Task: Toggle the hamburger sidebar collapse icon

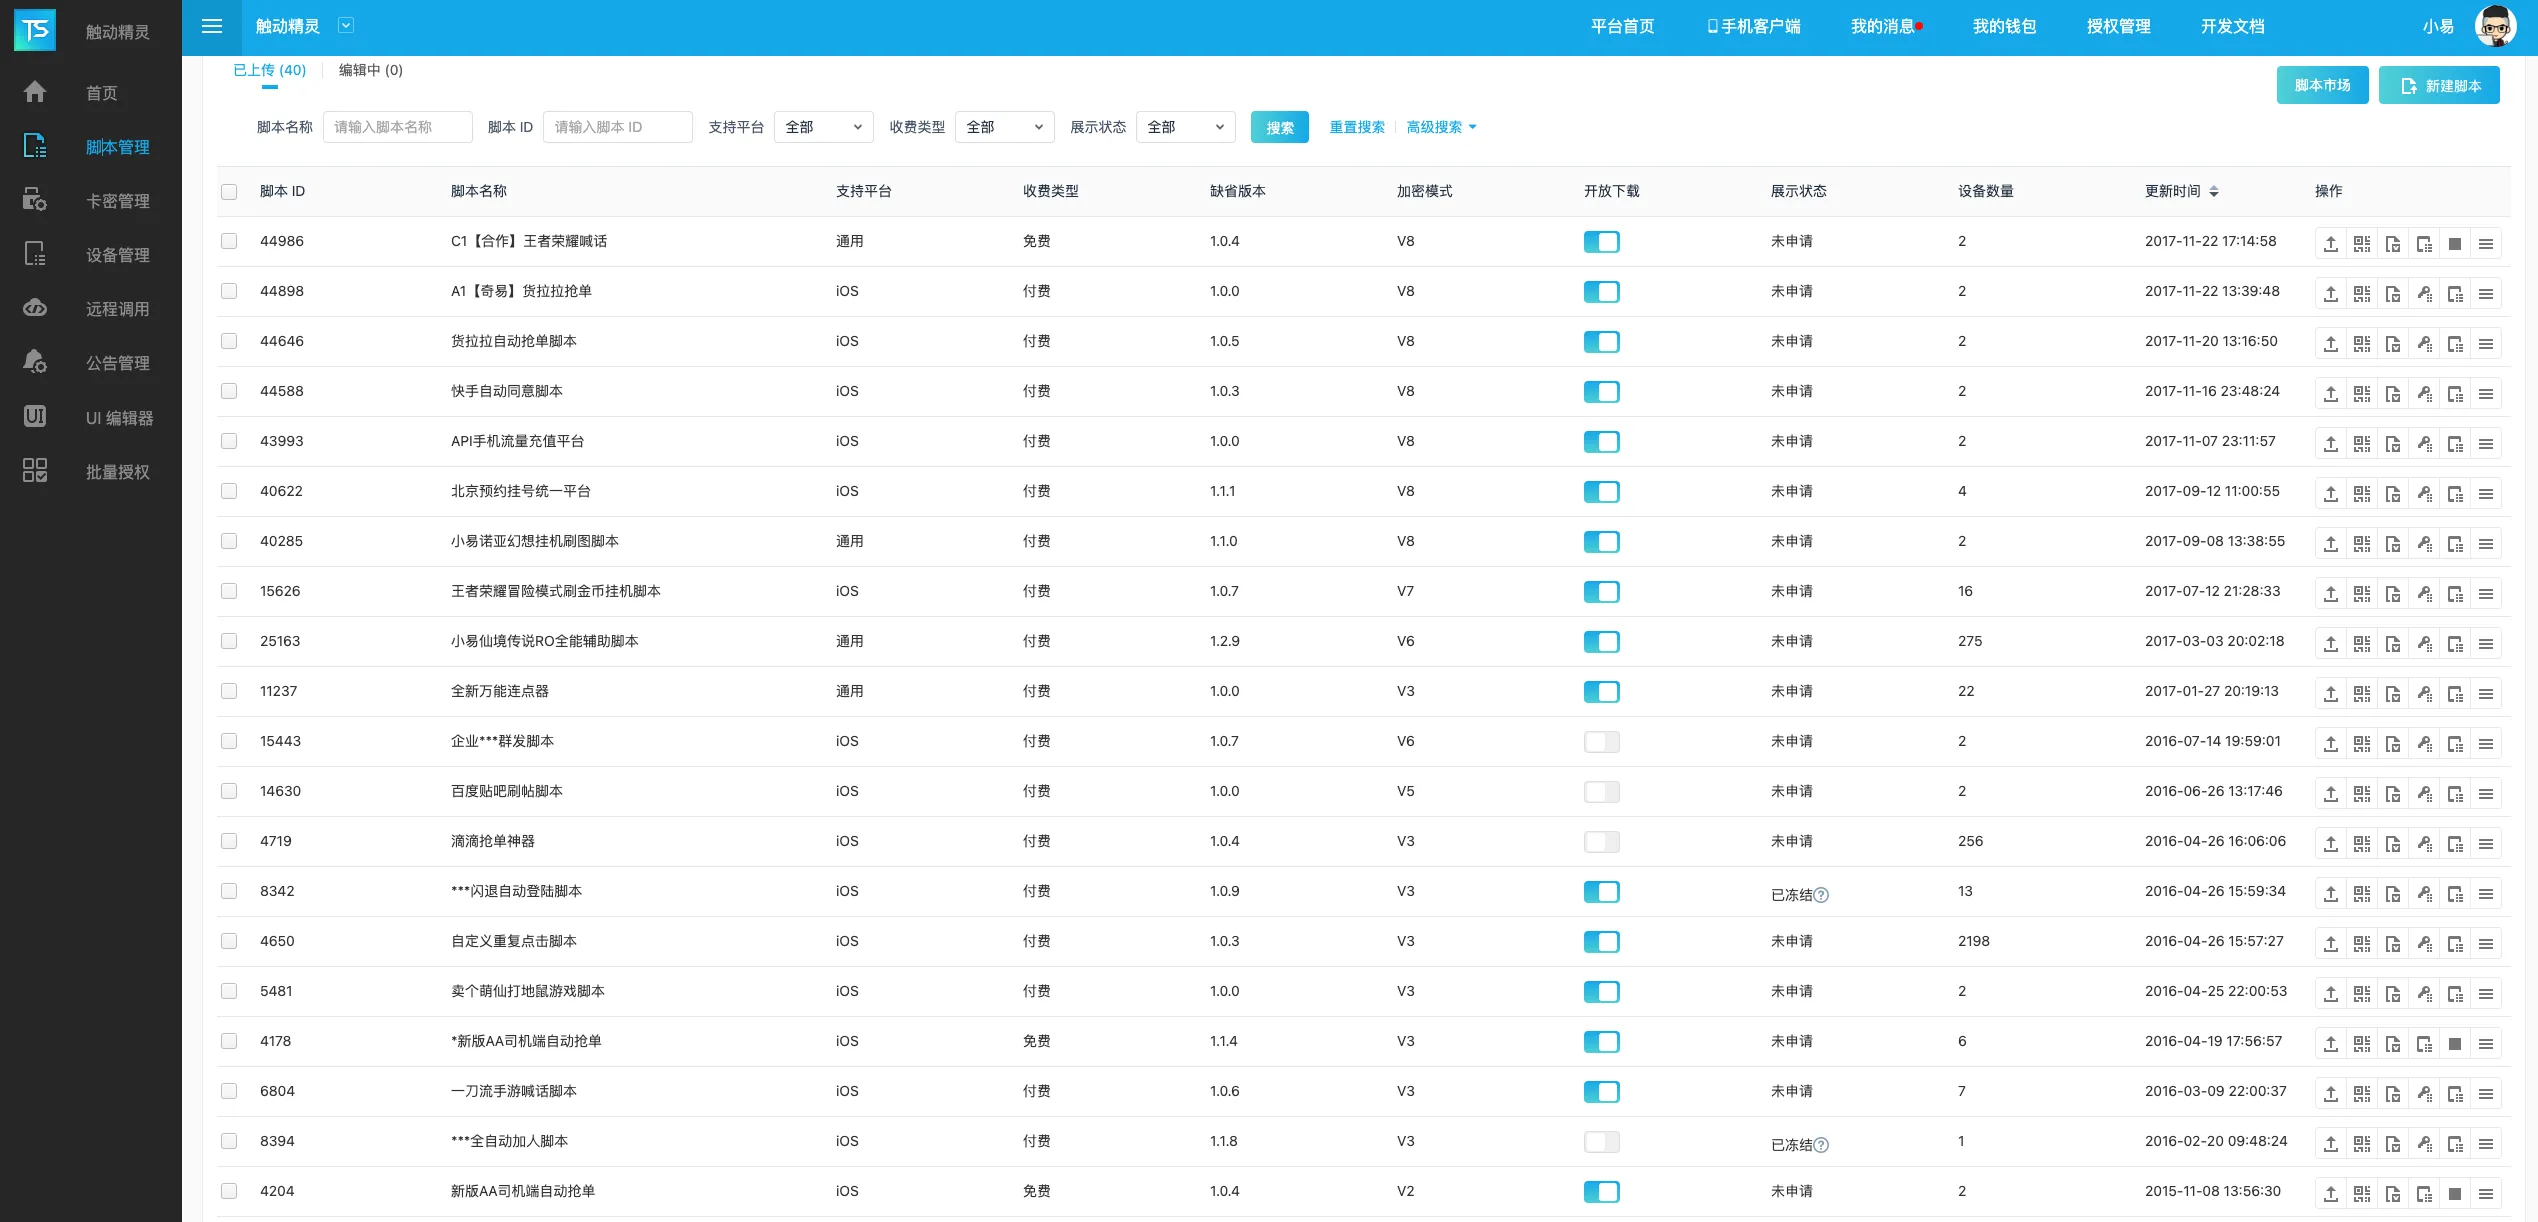Action: tap(212, 27)
